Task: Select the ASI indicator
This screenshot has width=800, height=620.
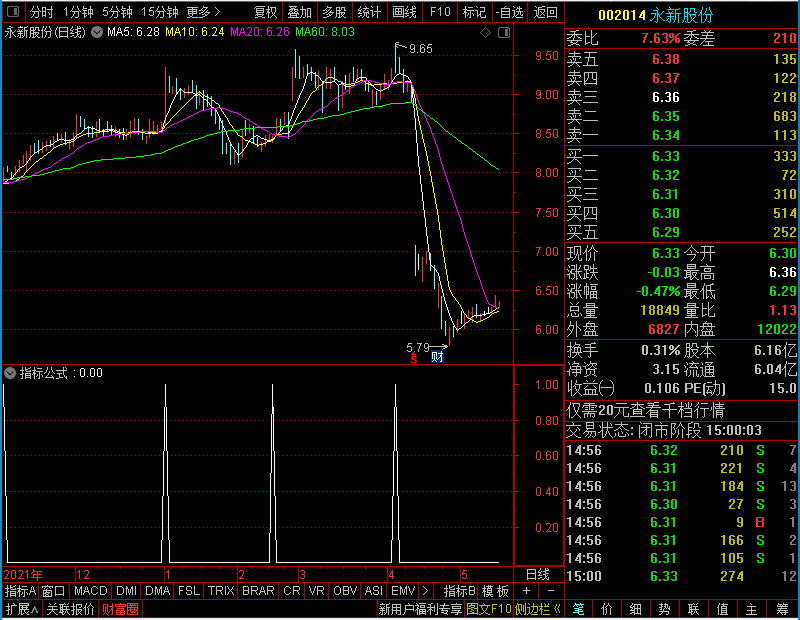Action: coord(374,591)
